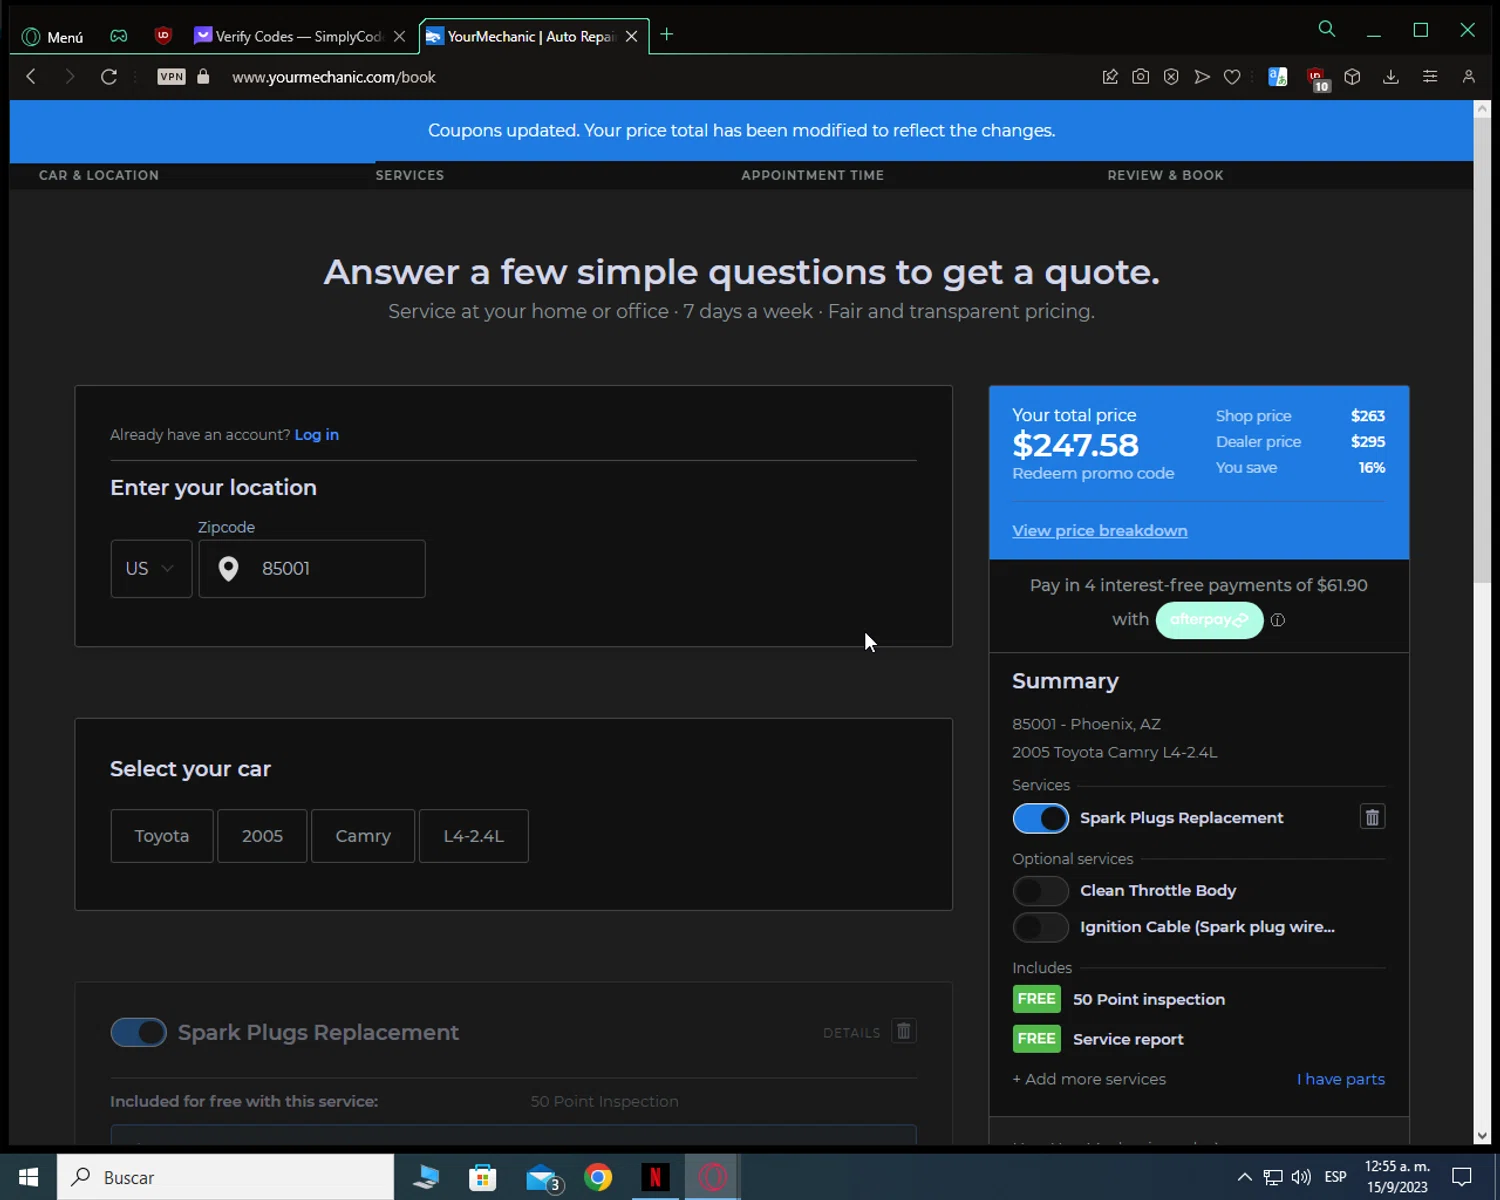Reload the page with refresh icon
Viewport: 1500px width, 1200px height.
[x=109, y=76]
